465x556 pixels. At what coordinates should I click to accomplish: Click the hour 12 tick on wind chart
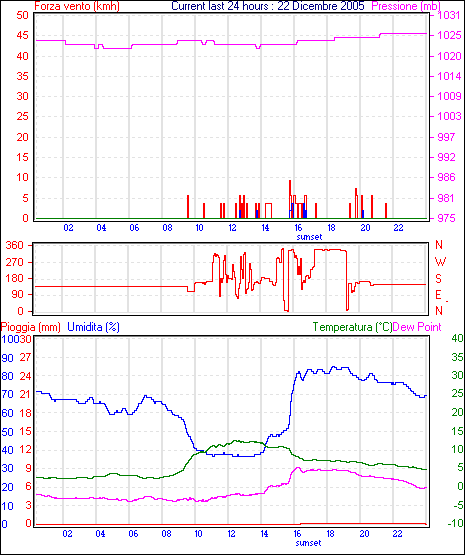pos(232,228)
